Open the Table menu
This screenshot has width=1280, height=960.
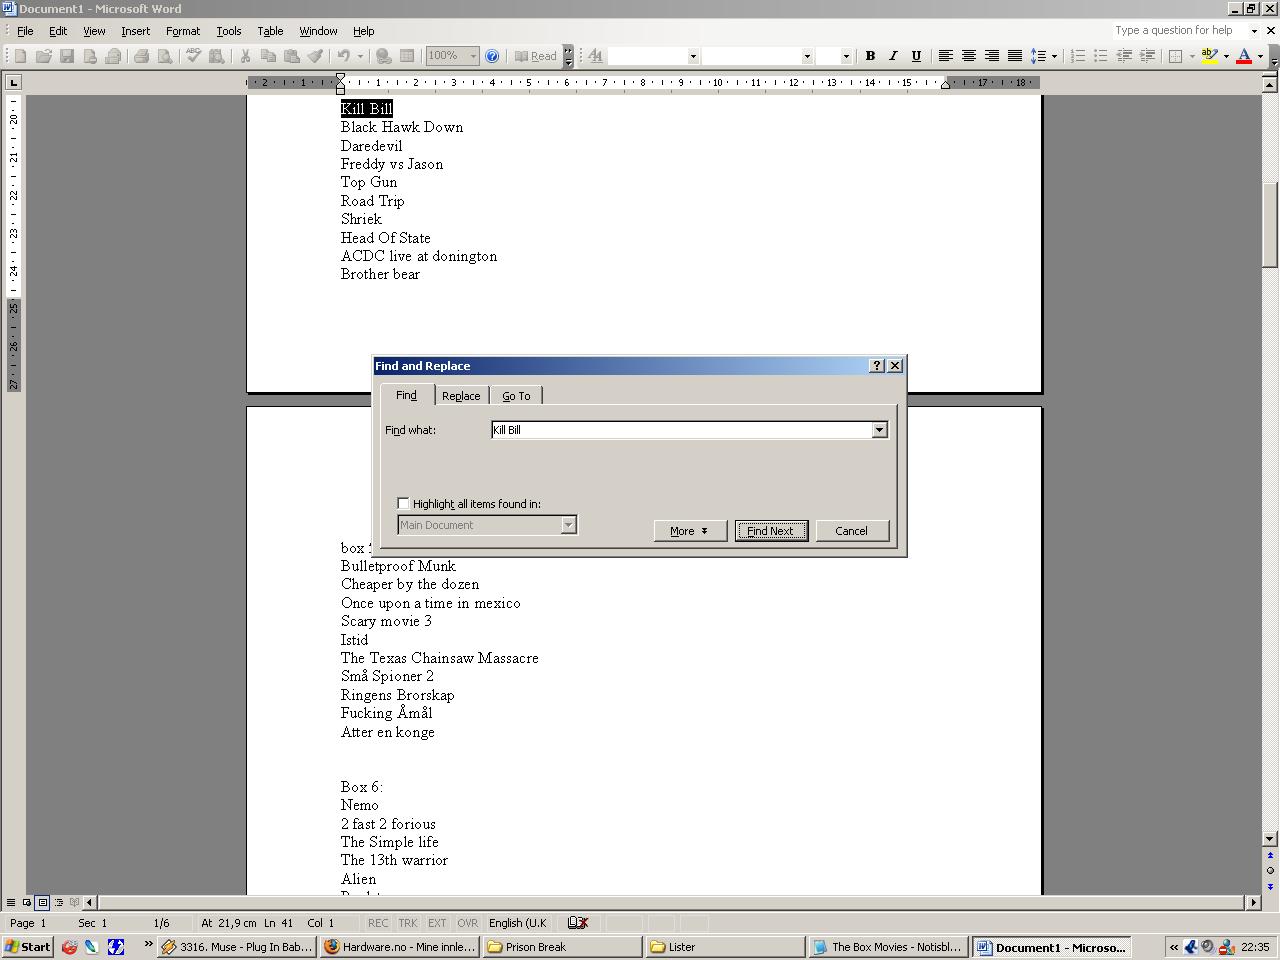point(270,31)
